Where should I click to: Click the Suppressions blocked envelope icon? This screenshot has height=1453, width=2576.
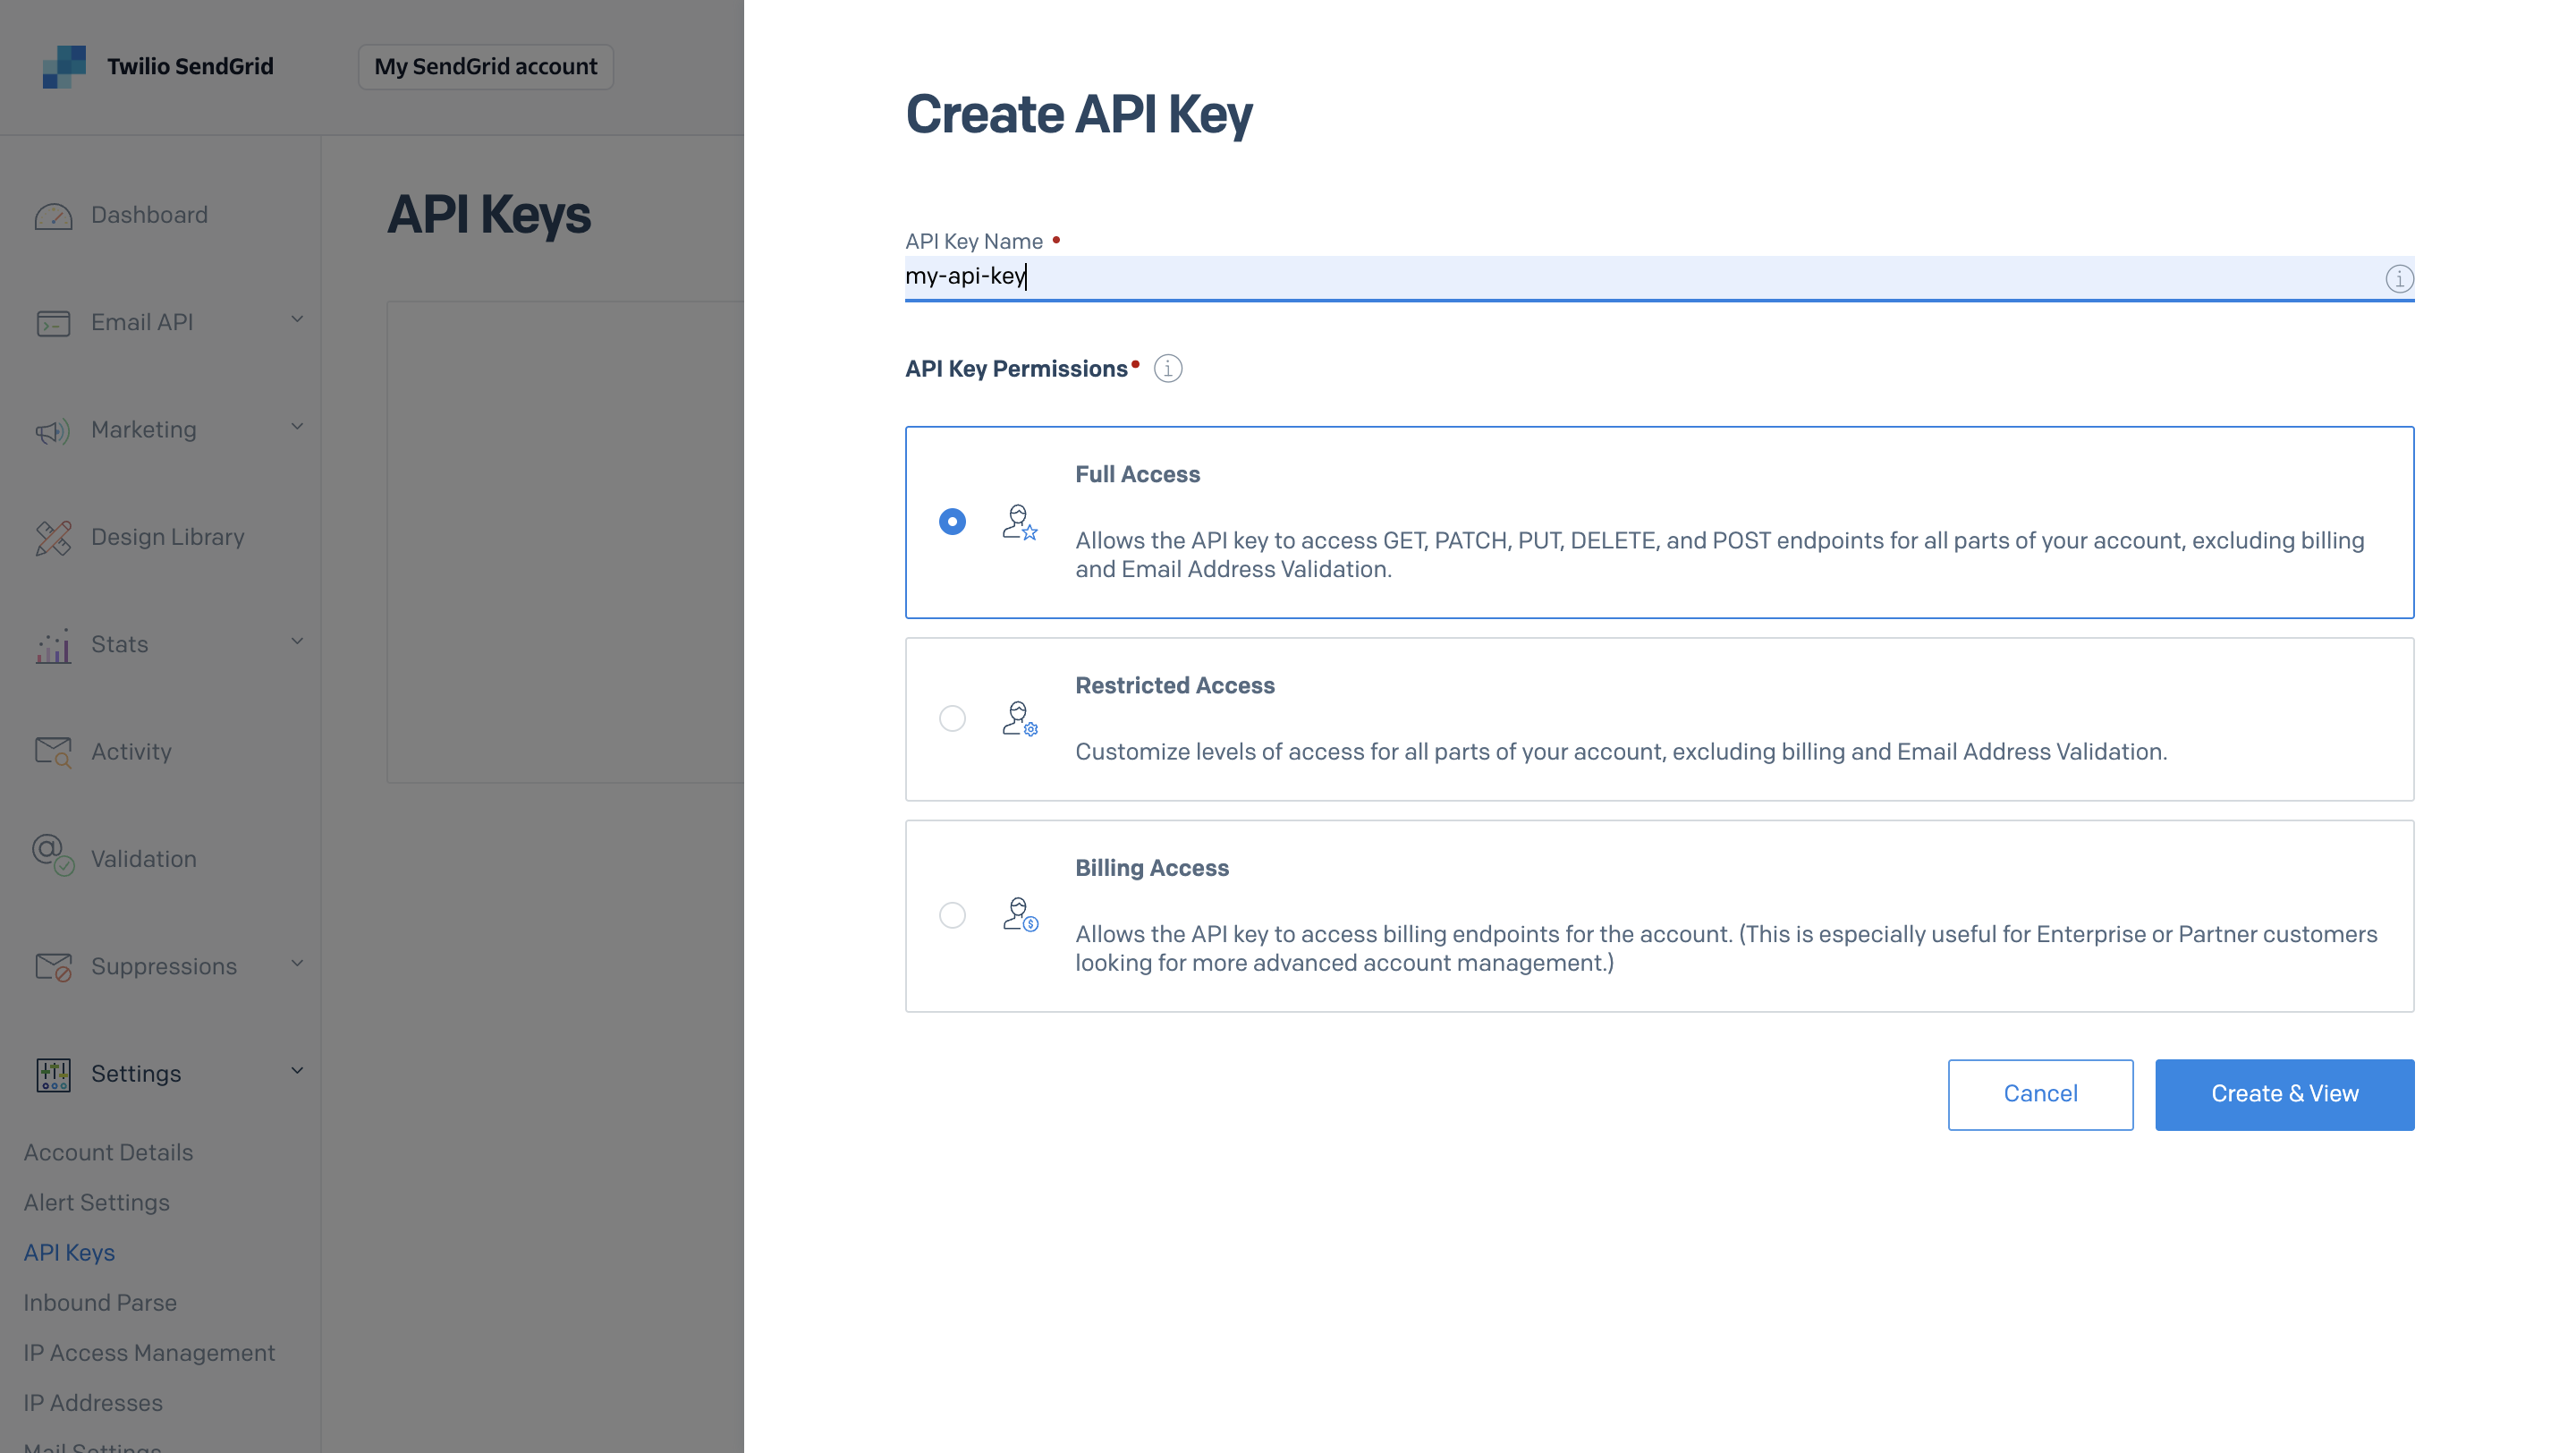click(x=53, y=967)
